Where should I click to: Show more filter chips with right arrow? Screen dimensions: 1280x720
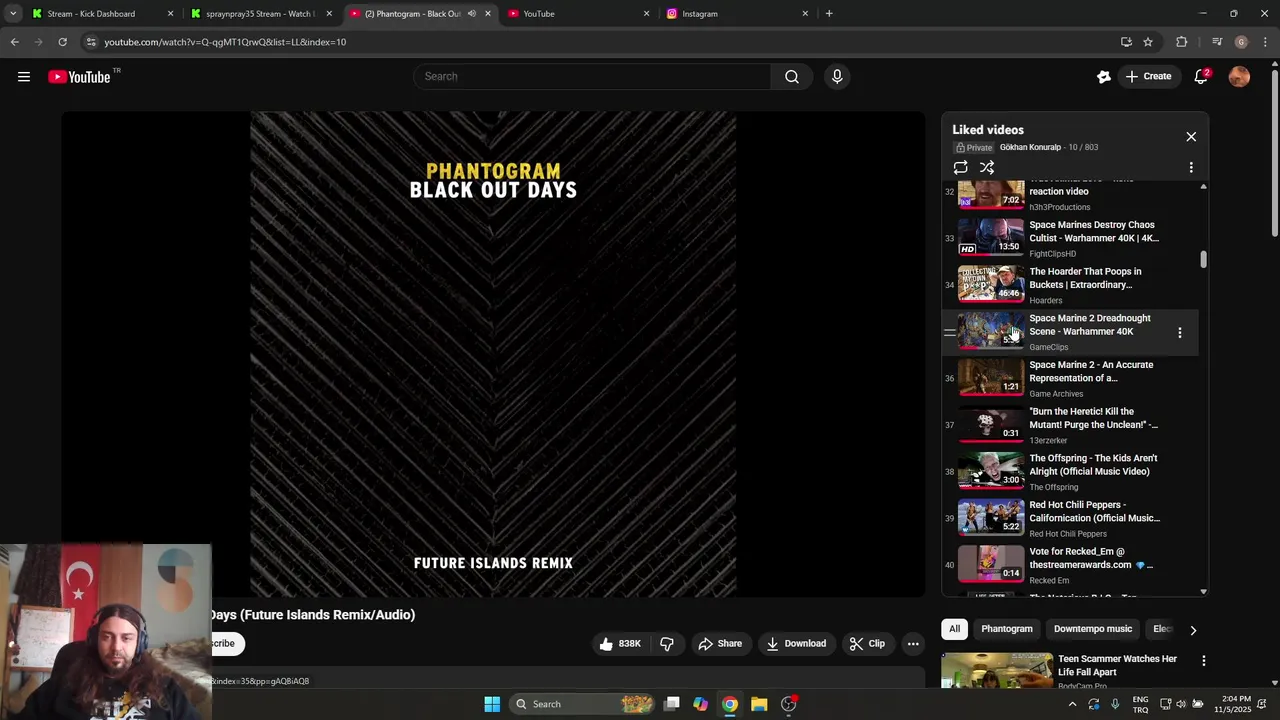coord(1192,630)
